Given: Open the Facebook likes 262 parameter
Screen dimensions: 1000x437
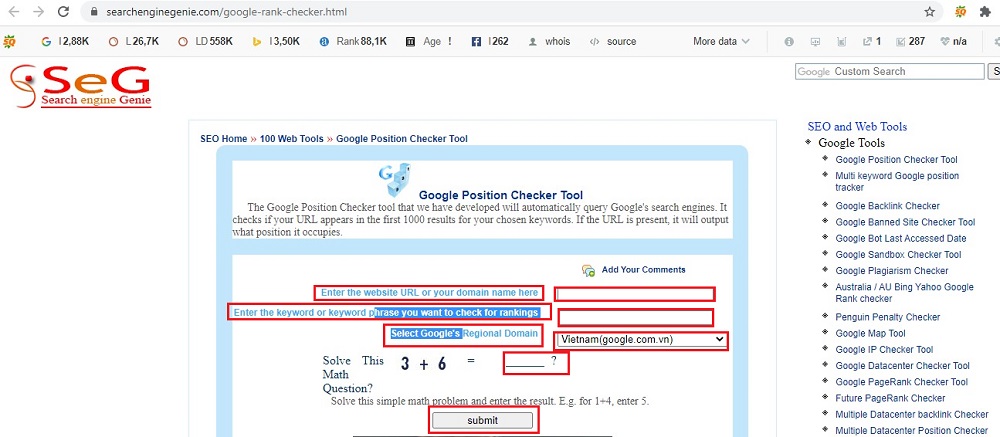Looking at the screenshot, I should (x=490, y=41).
